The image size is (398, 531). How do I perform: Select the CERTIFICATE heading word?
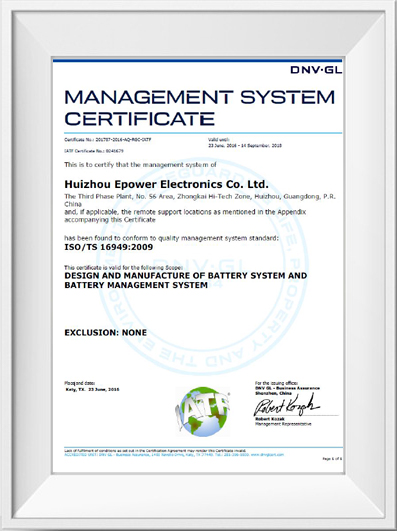(140, 119)
